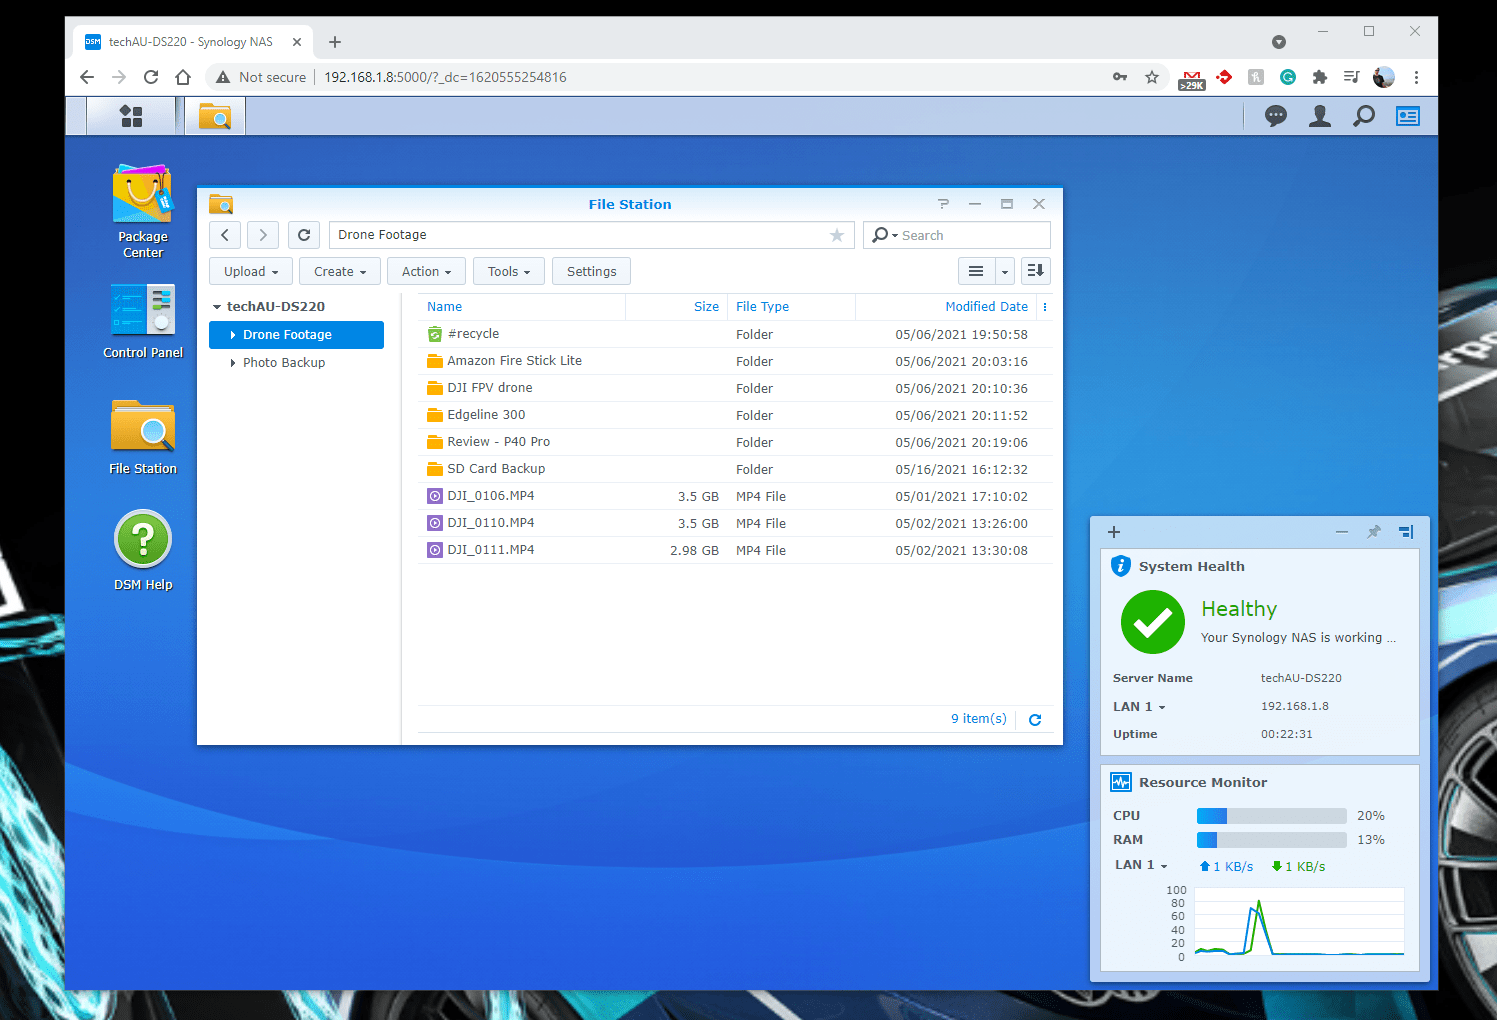Open the Chrome three-dot menu
This screenshot has height=1020, width=1497.
[1416, 77]
